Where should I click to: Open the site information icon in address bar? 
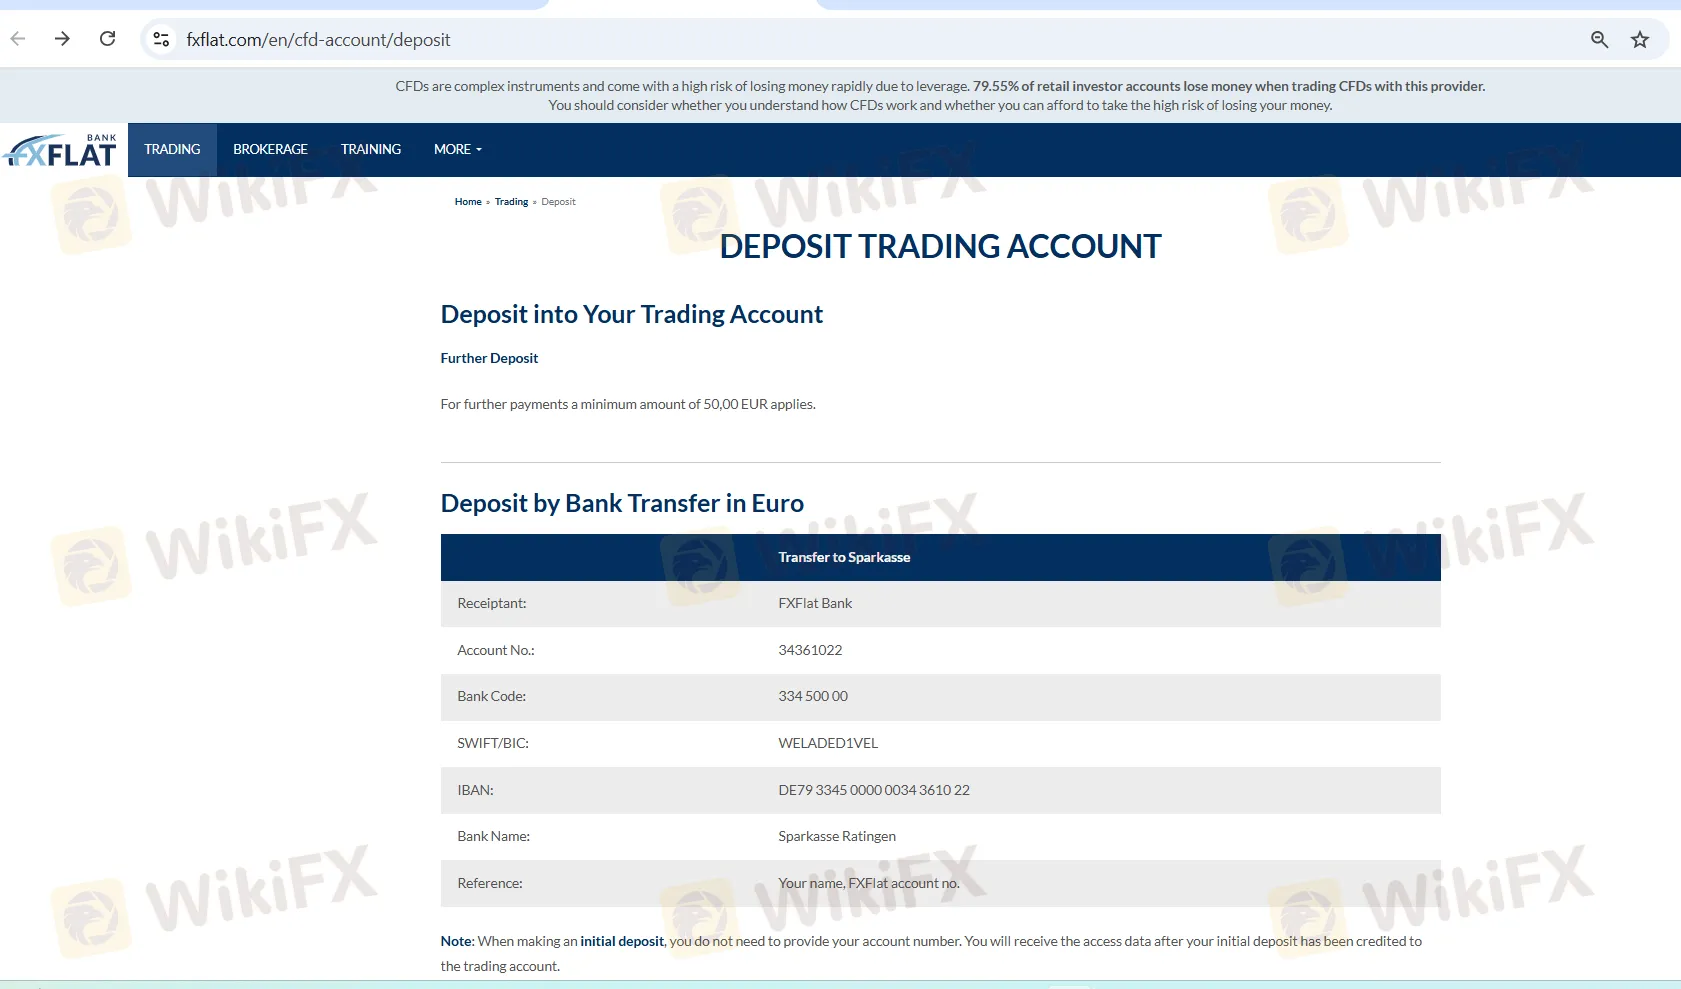pyautogui.click(x=160, y=39)
